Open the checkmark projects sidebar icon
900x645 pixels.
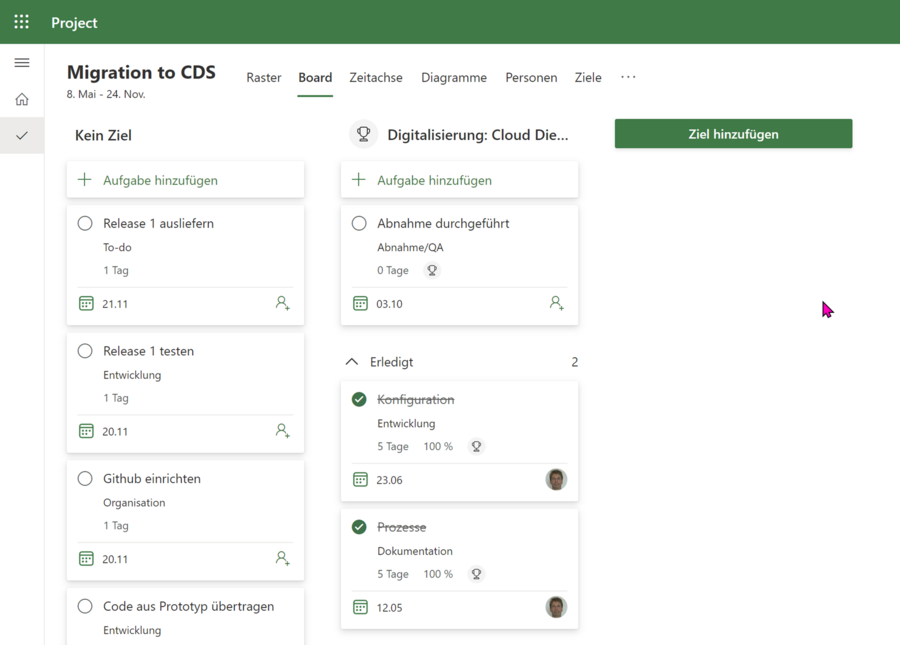(x=22, y=136)
